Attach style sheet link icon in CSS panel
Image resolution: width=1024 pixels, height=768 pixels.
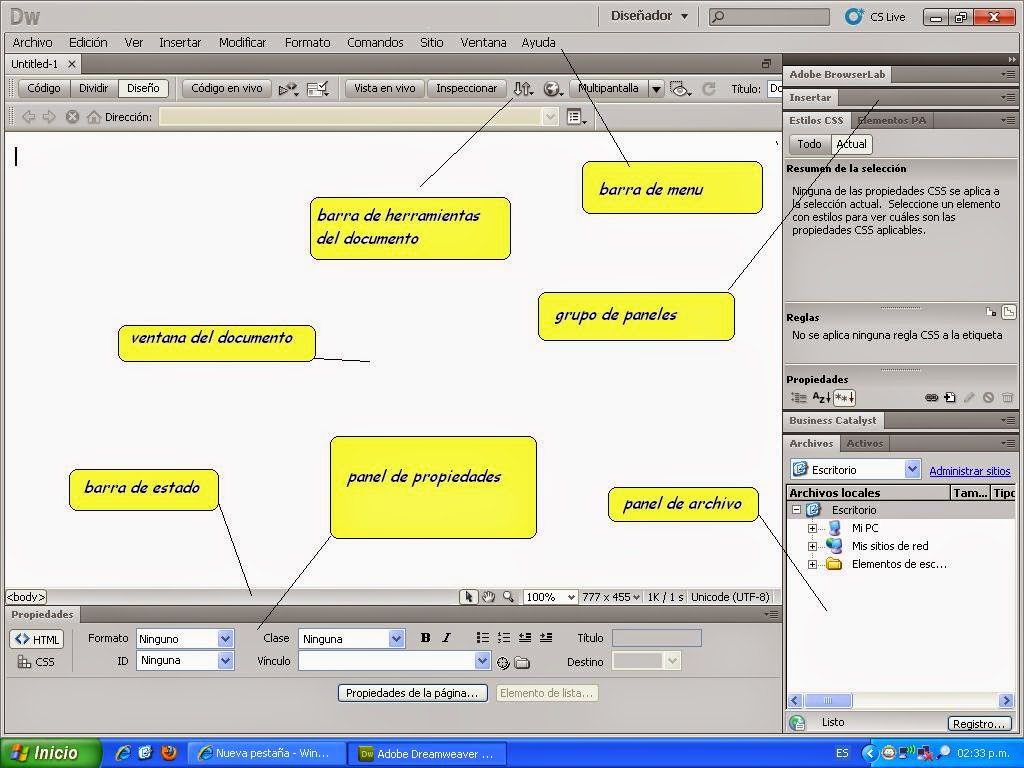[x=931, y=397]
